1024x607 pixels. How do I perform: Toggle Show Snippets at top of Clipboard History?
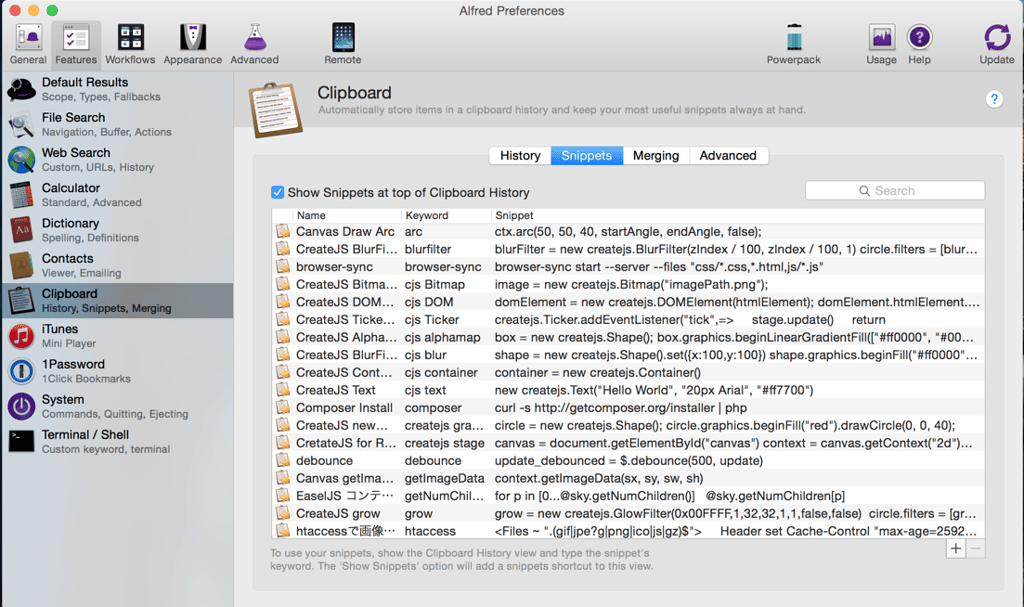278,192
